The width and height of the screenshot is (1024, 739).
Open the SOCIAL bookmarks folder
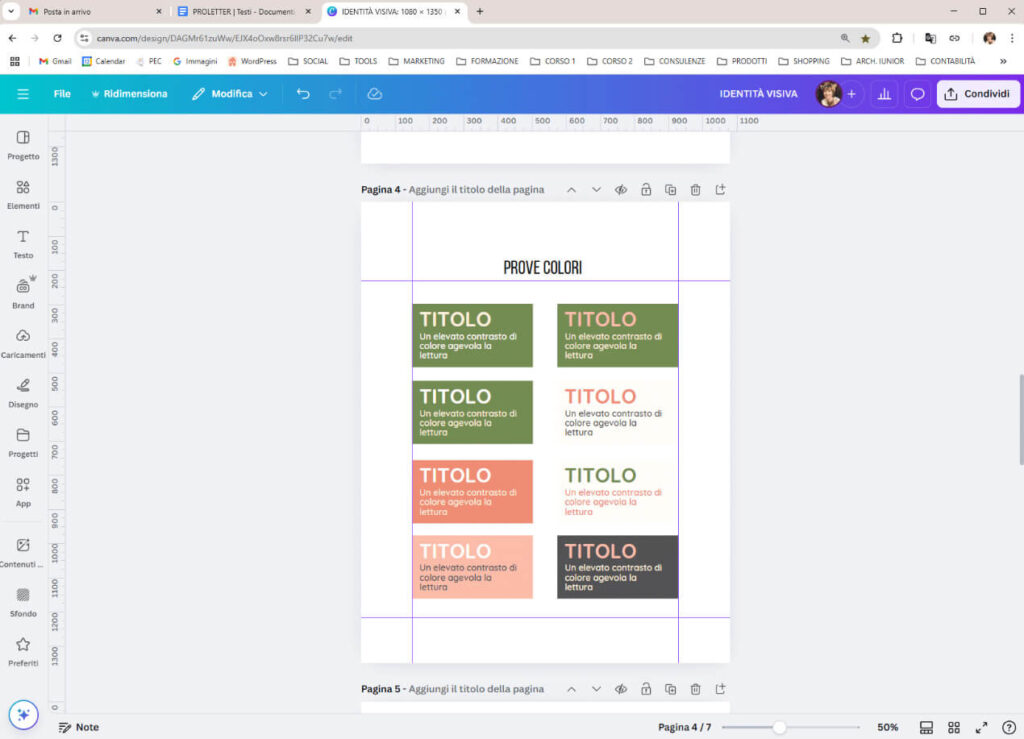click(x=308, y=61)
